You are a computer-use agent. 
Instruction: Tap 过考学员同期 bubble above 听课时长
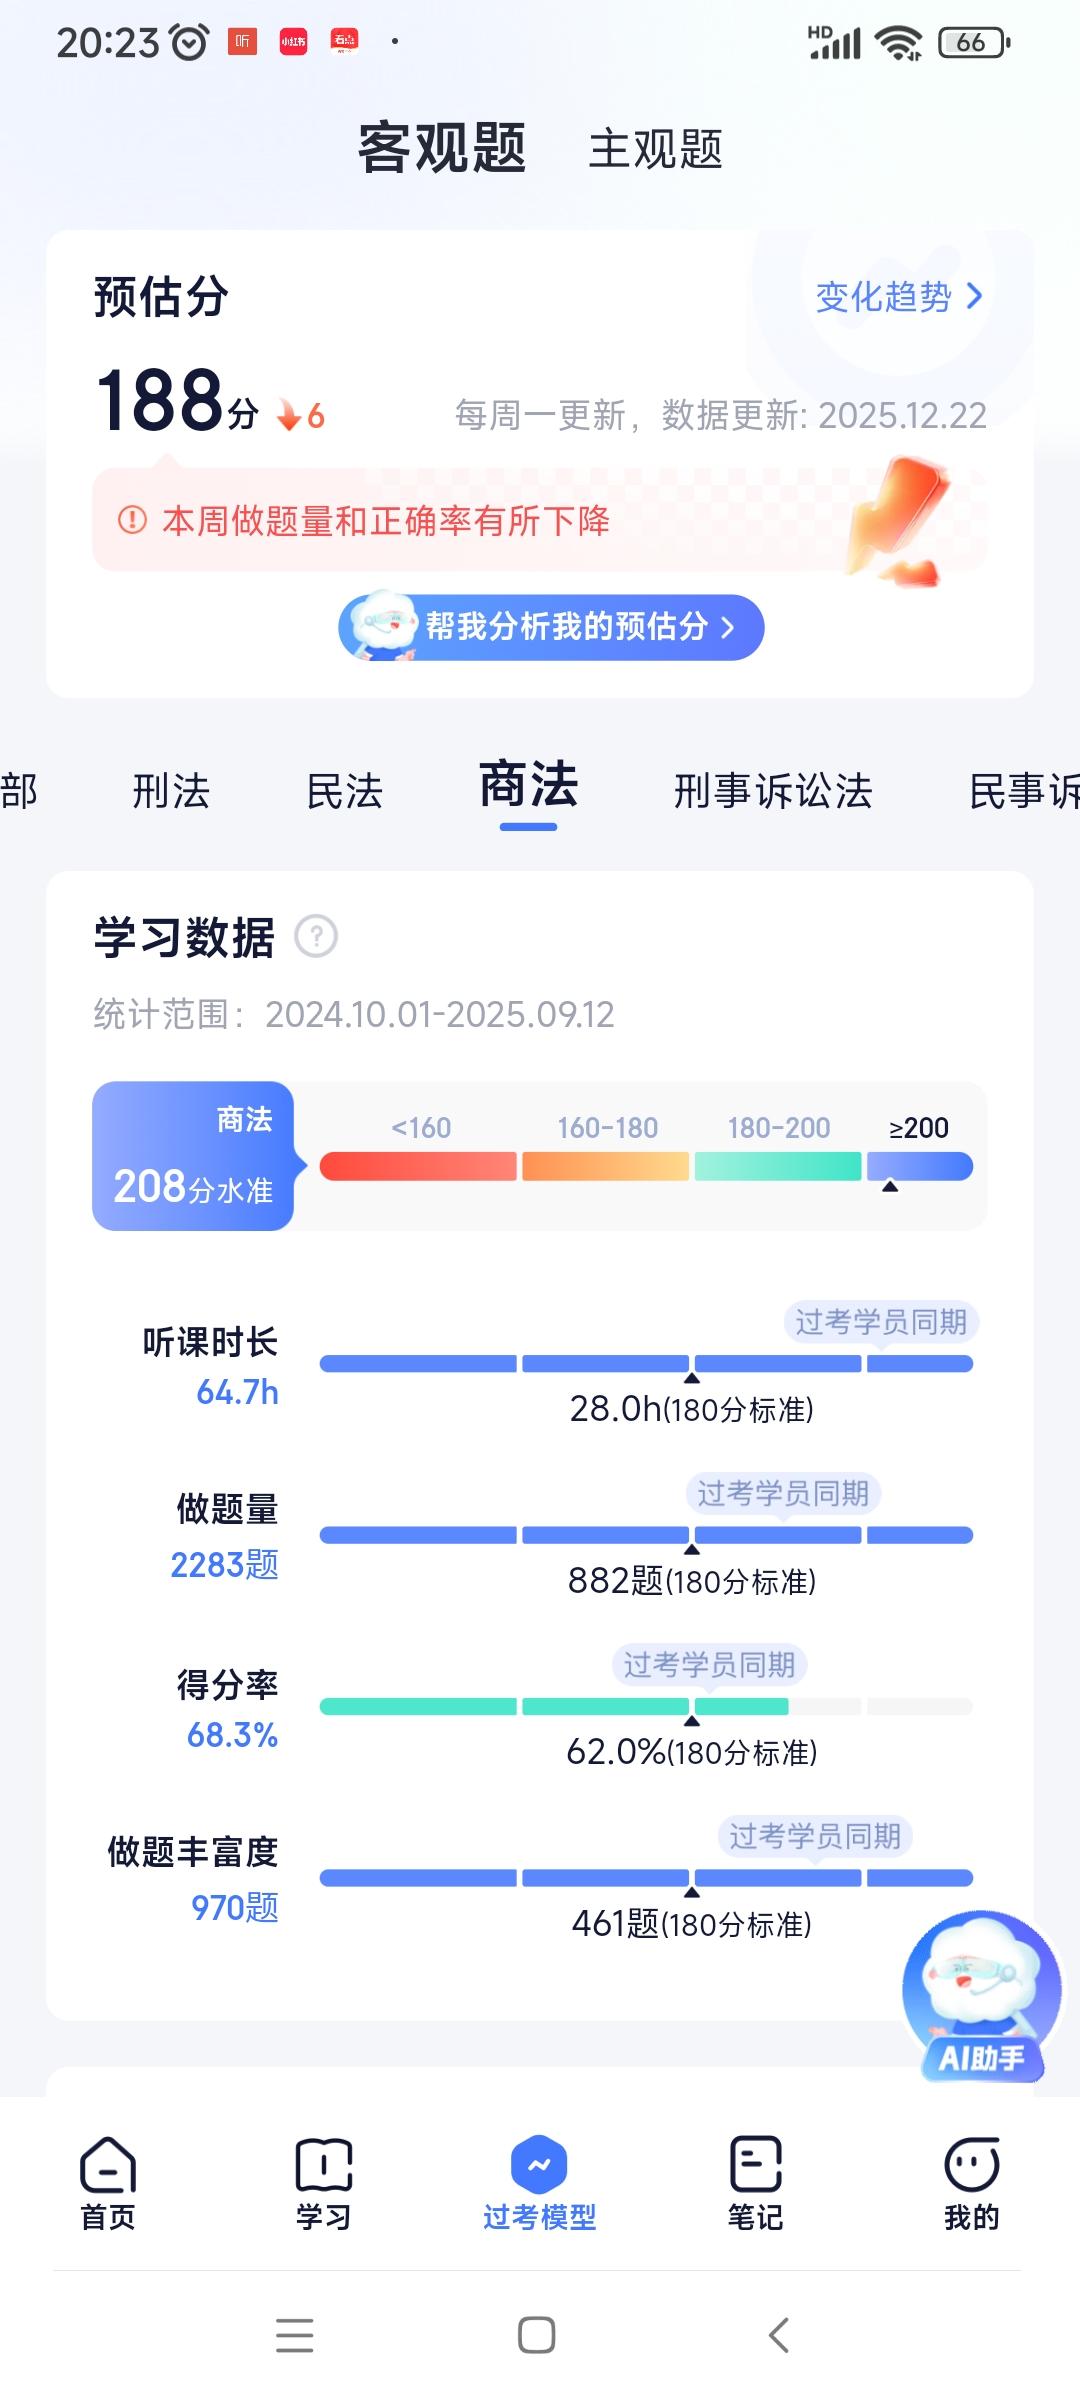(x=881, y=1322)
